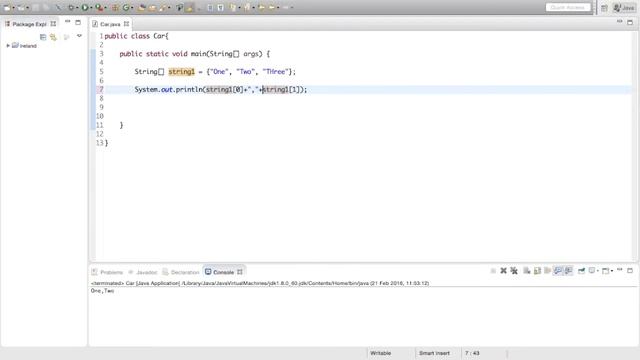Screen dimensions: 640x360
Task: Click the '7 : 43' cursor position status
Action: pos(472,353)
